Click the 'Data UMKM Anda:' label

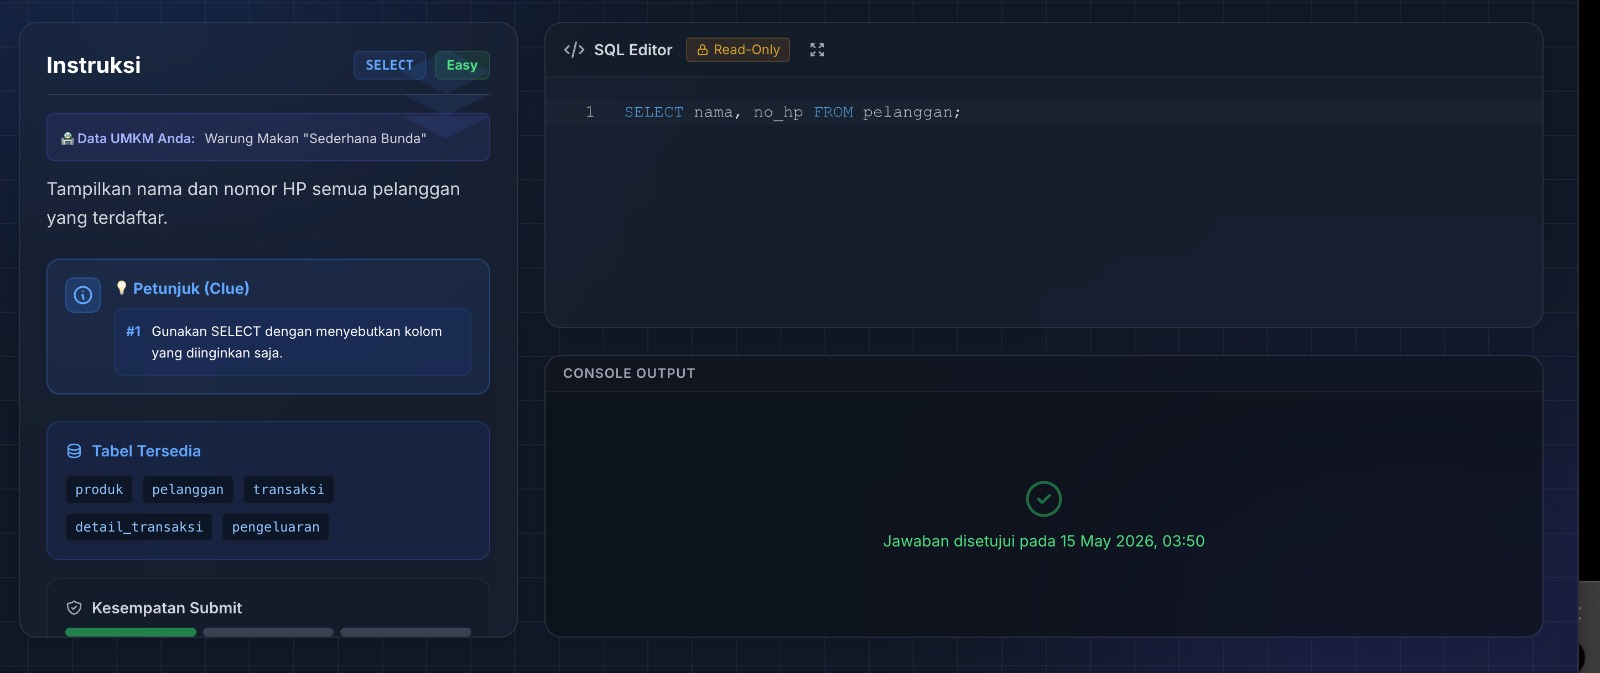(x=136, y=139)
